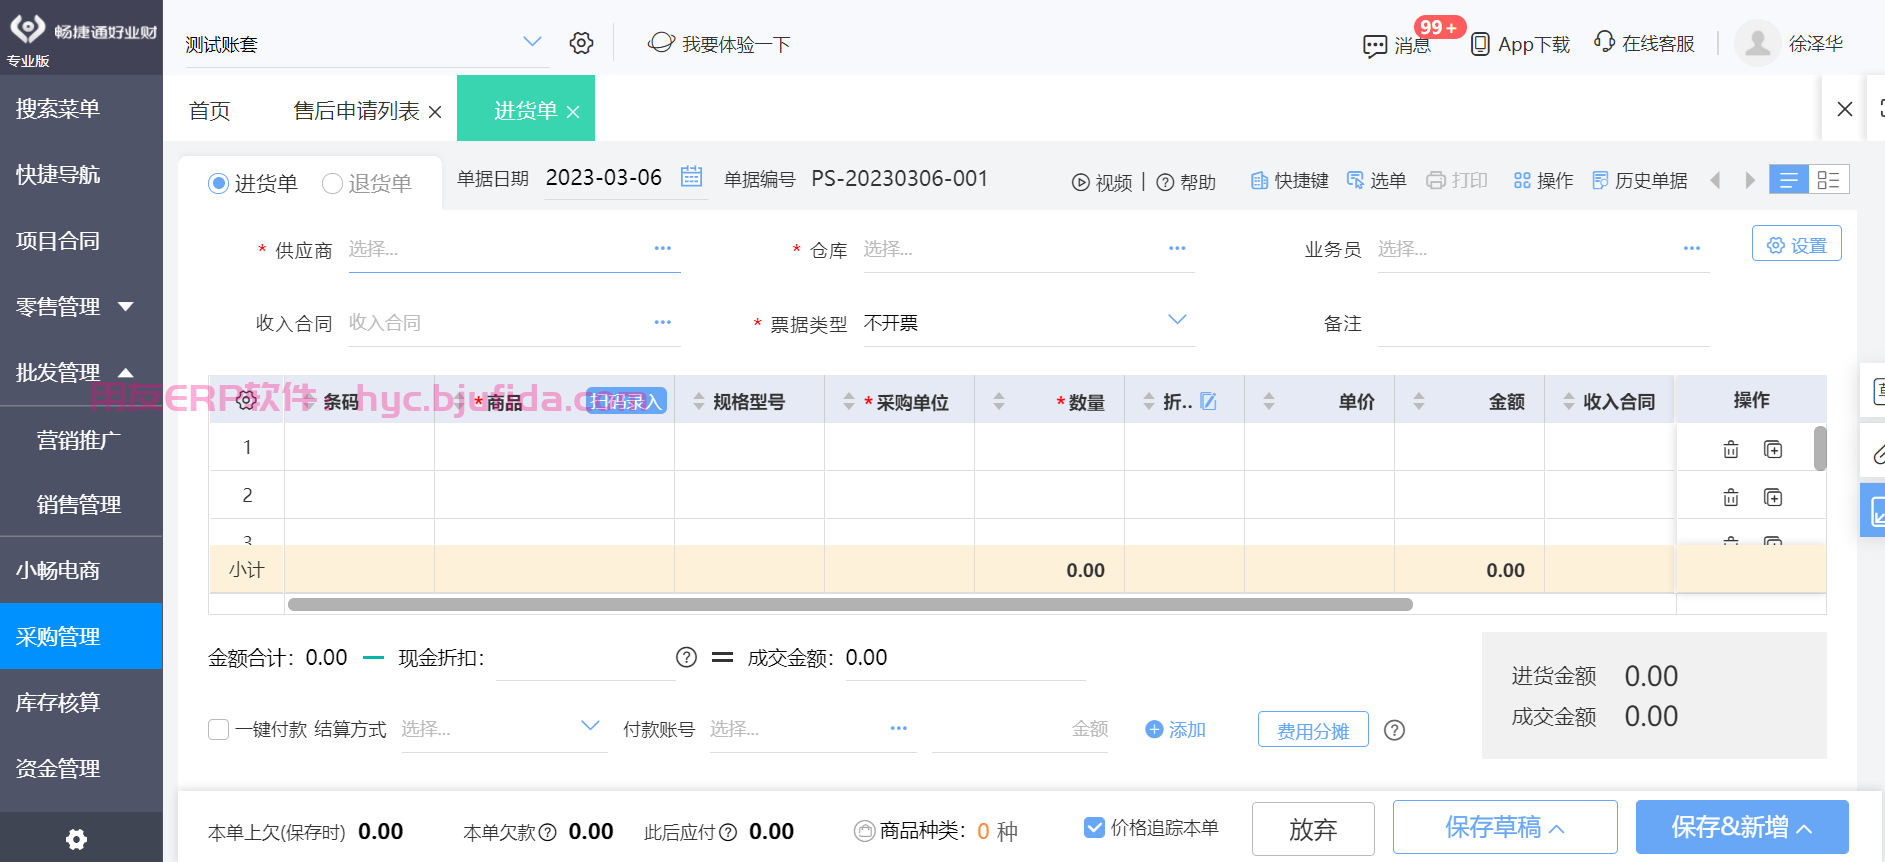Switch to detailed layout view
This screenshot has height=862, width=1885.
coord(1829,179)
